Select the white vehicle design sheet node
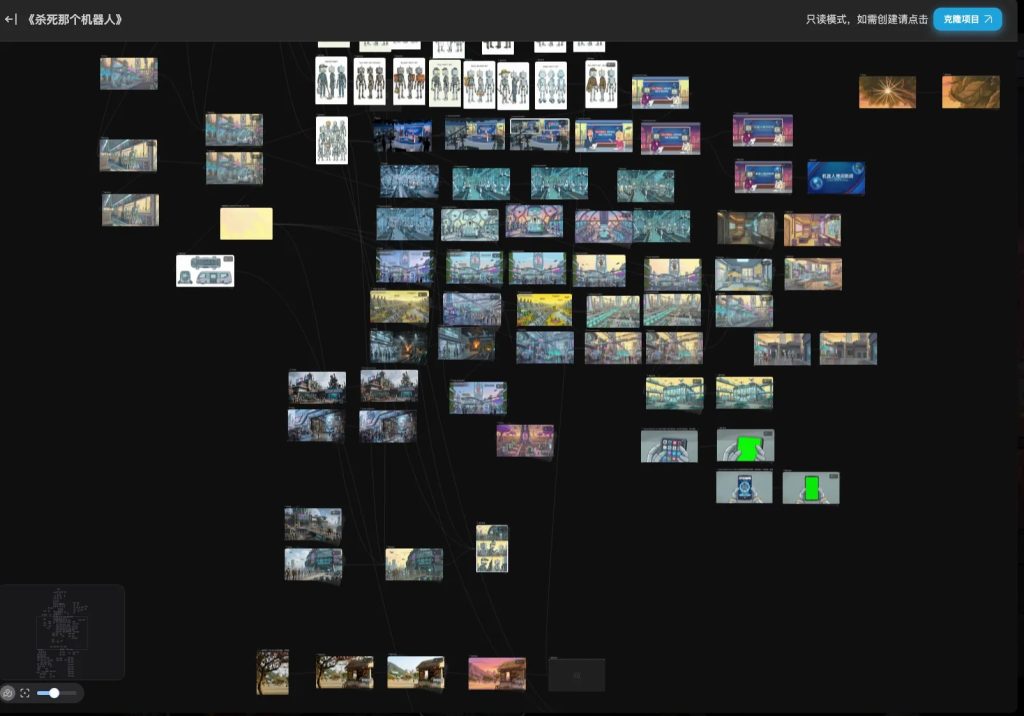 pos(205,271)
